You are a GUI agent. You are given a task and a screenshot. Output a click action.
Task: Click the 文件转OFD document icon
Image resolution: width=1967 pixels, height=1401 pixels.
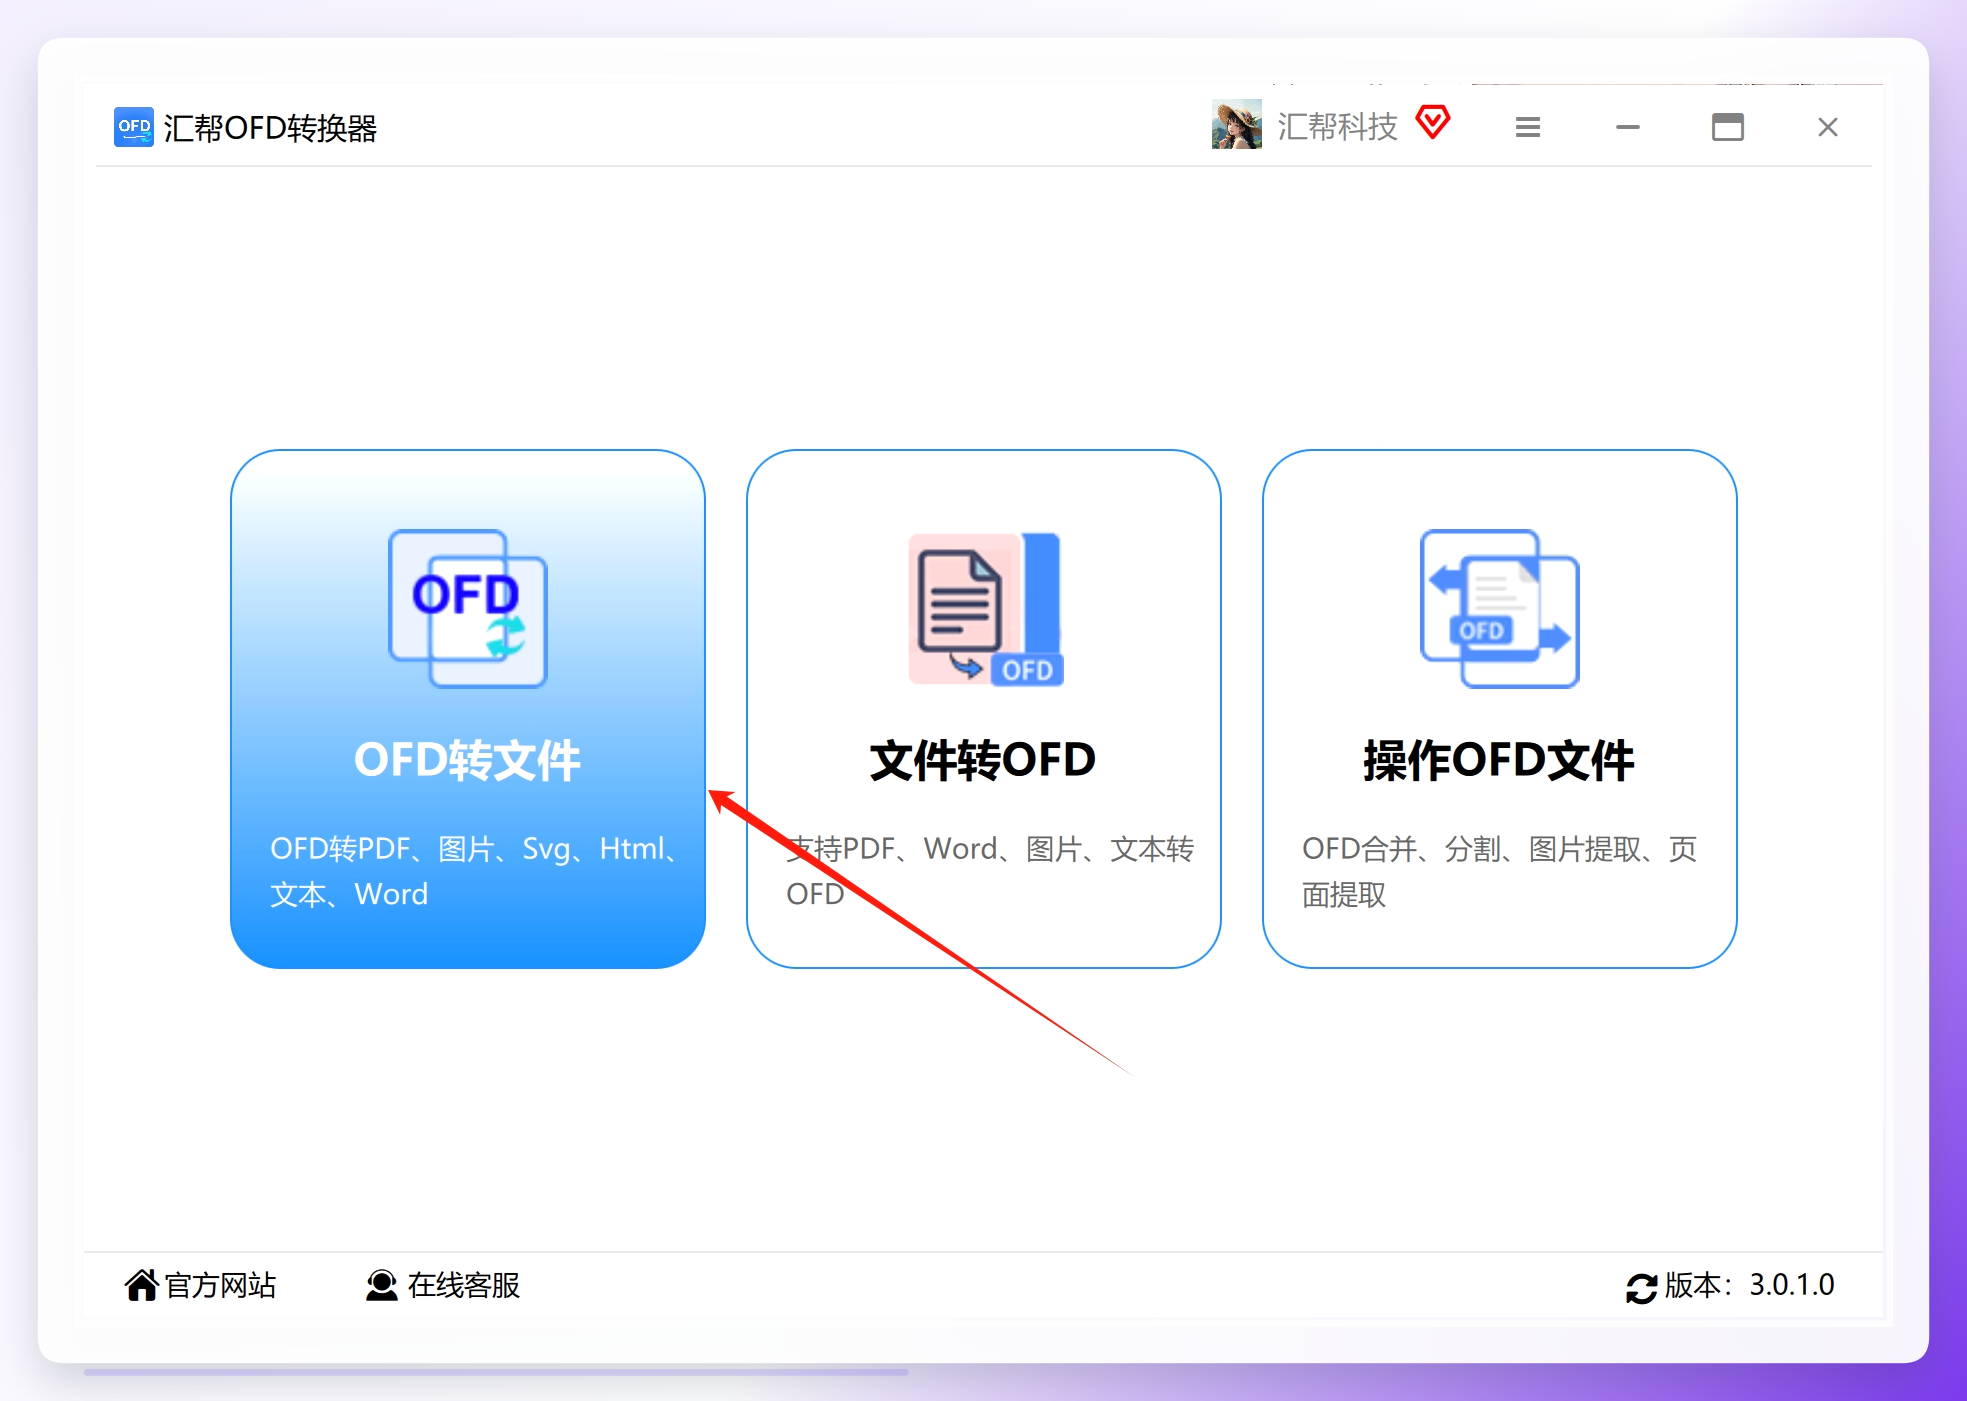coord(985,608)
